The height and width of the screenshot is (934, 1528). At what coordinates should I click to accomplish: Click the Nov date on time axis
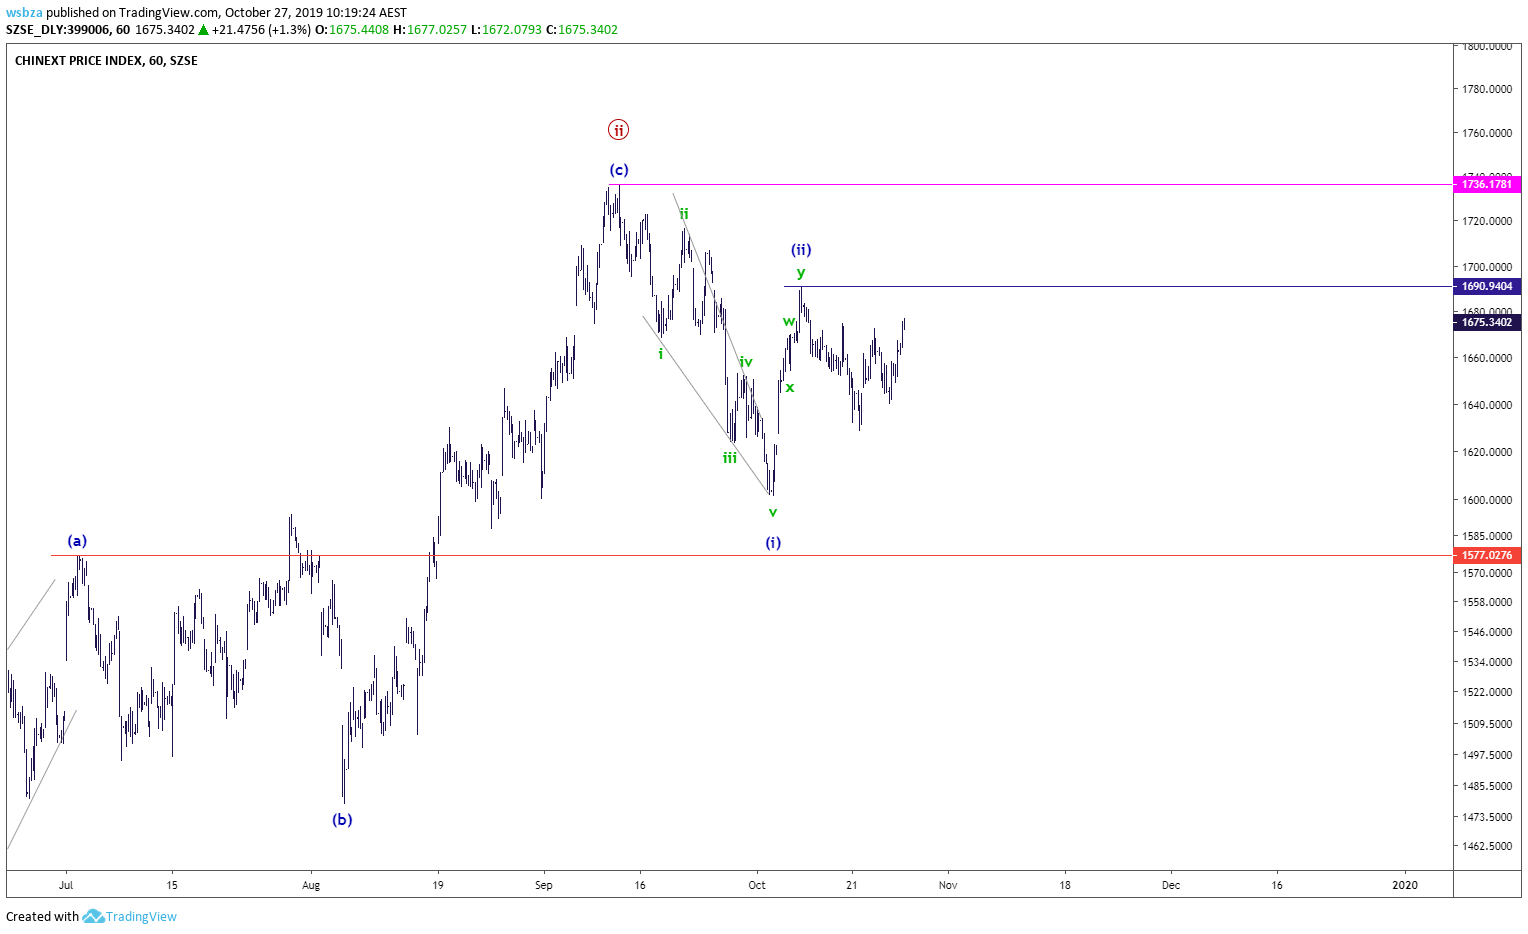tap(948, 885)
